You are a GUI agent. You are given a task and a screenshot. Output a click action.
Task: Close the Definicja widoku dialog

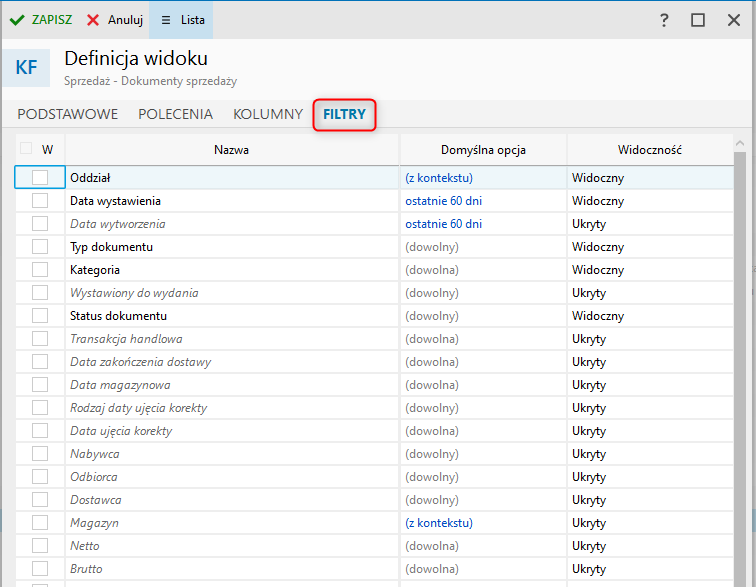click(733, 20)
